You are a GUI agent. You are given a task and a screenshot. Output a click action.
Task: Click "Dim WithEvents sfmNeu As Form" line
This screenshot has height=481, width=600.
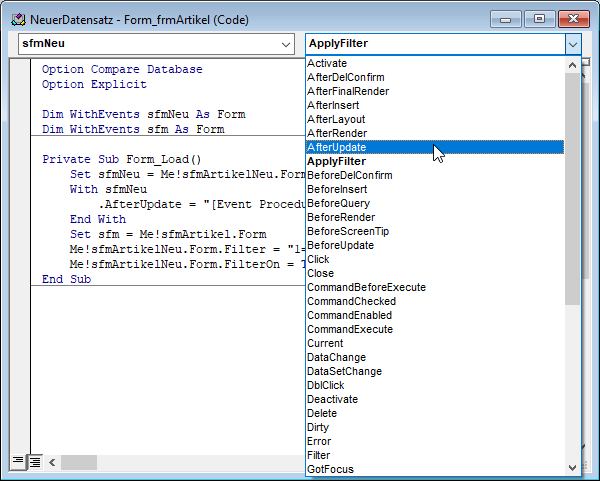coord(143,114)
